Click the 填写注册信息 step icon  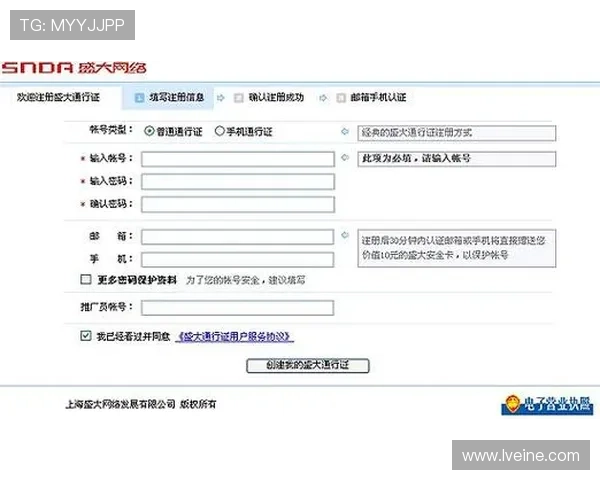[x=139, y=98]
